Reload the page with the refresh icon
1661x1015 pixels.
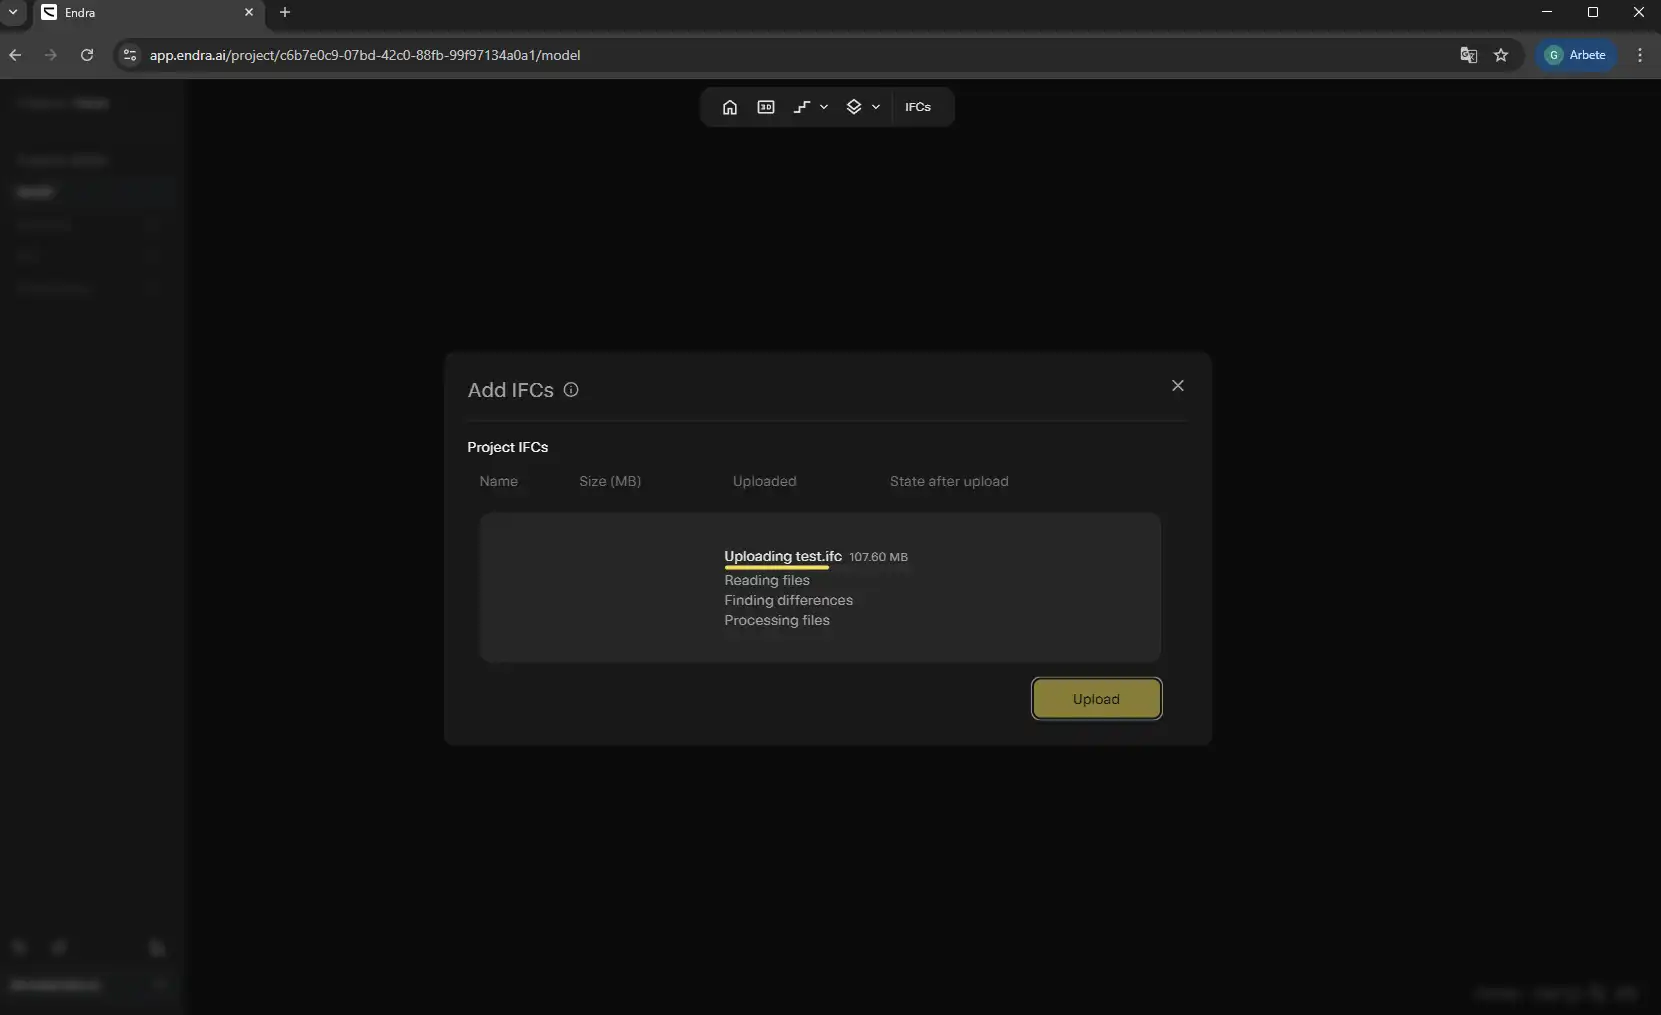(87, 55)
